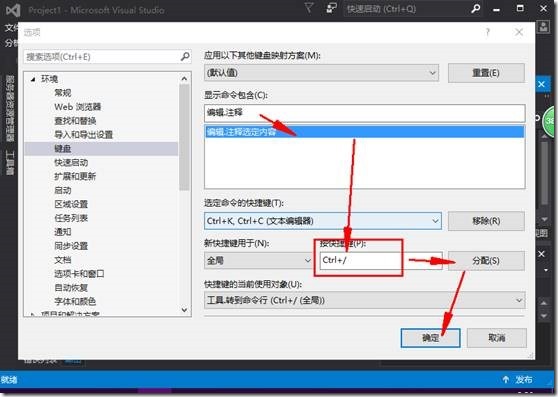Viewport: 558px width, 397px height.
Task: Click the Visual Studio logo icon
Action: [x=13, y=10]
